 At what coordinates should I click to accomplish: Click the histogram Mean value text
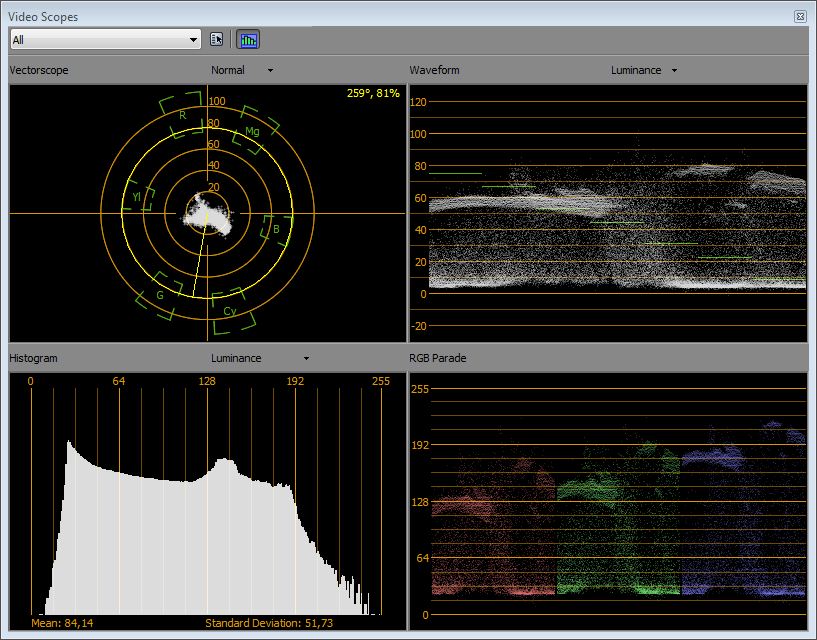tap(64, 624)
